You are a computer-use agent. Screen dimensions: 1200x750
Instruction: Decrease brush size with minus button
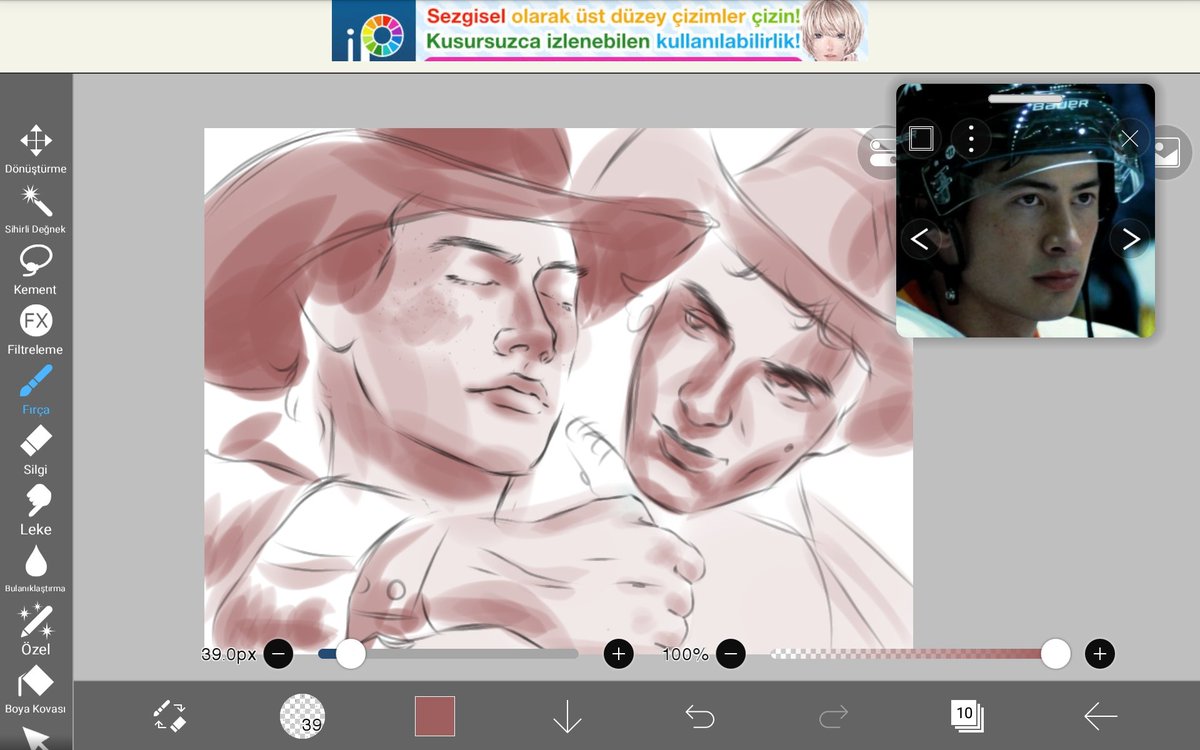click(278, 655)
